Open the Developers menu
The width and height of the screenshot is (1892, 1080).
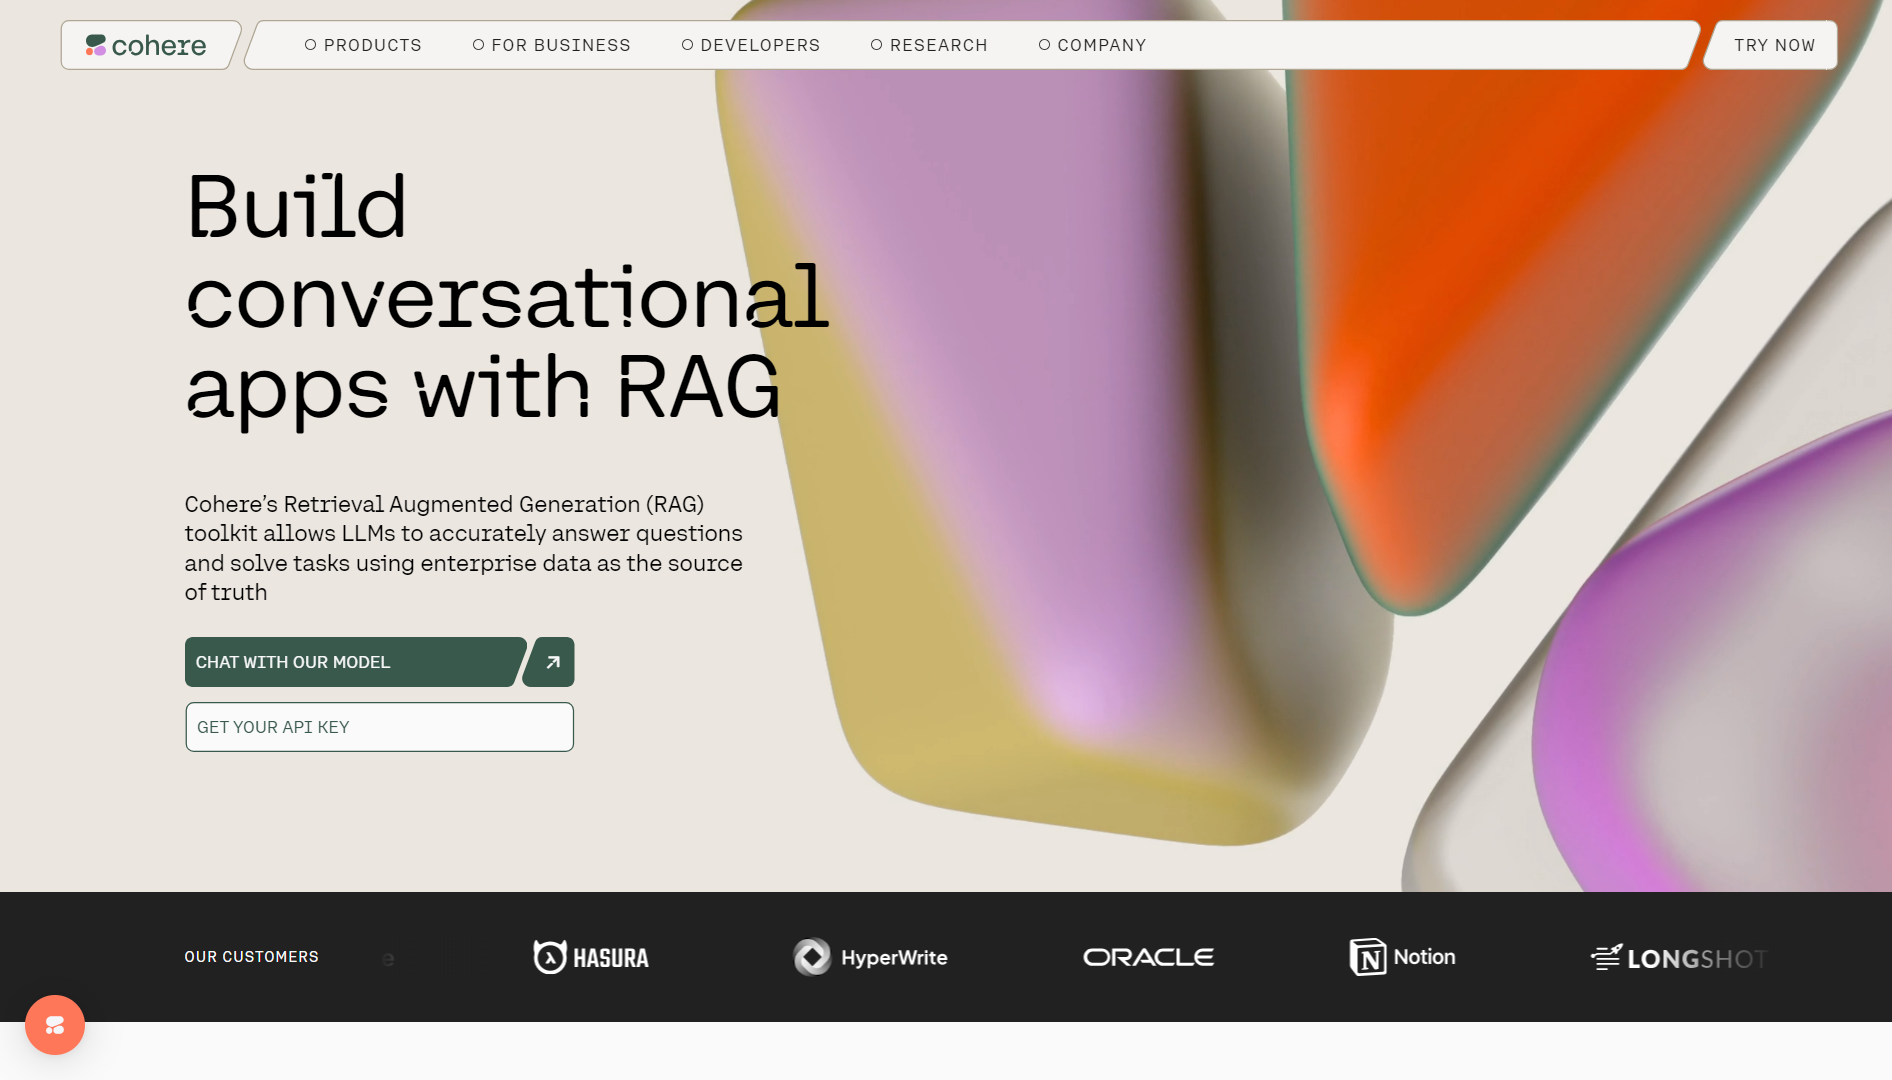pyautogui.click(x=750, y=45)
